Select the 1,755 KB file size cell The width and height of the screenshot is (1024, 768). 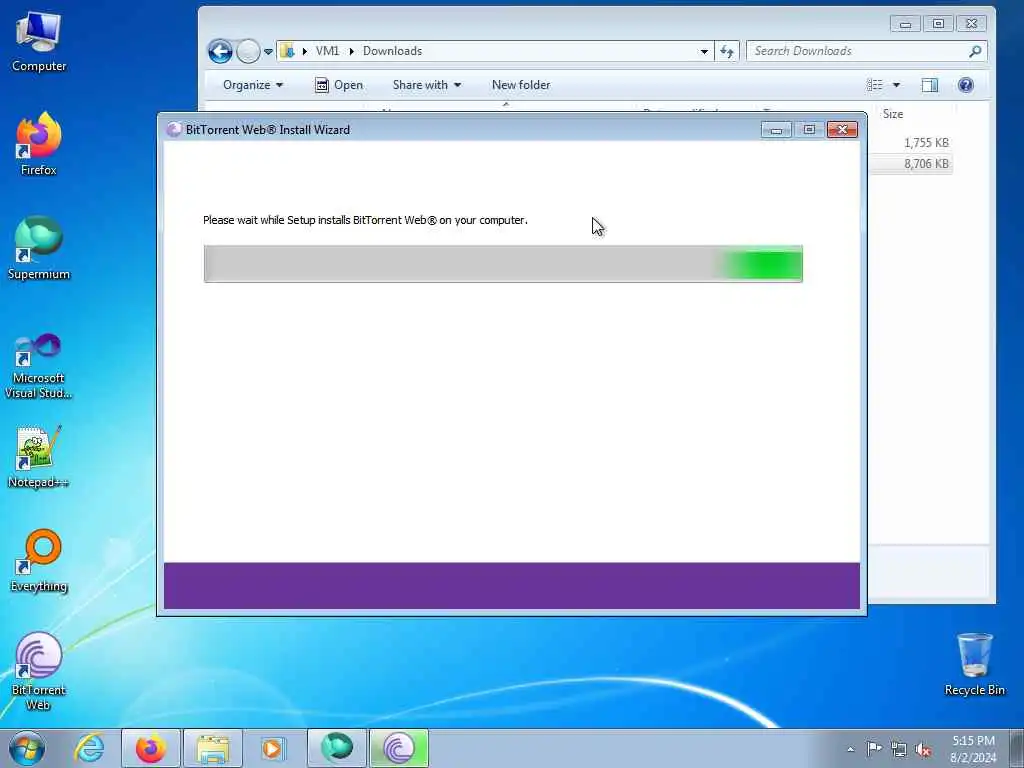926,142
